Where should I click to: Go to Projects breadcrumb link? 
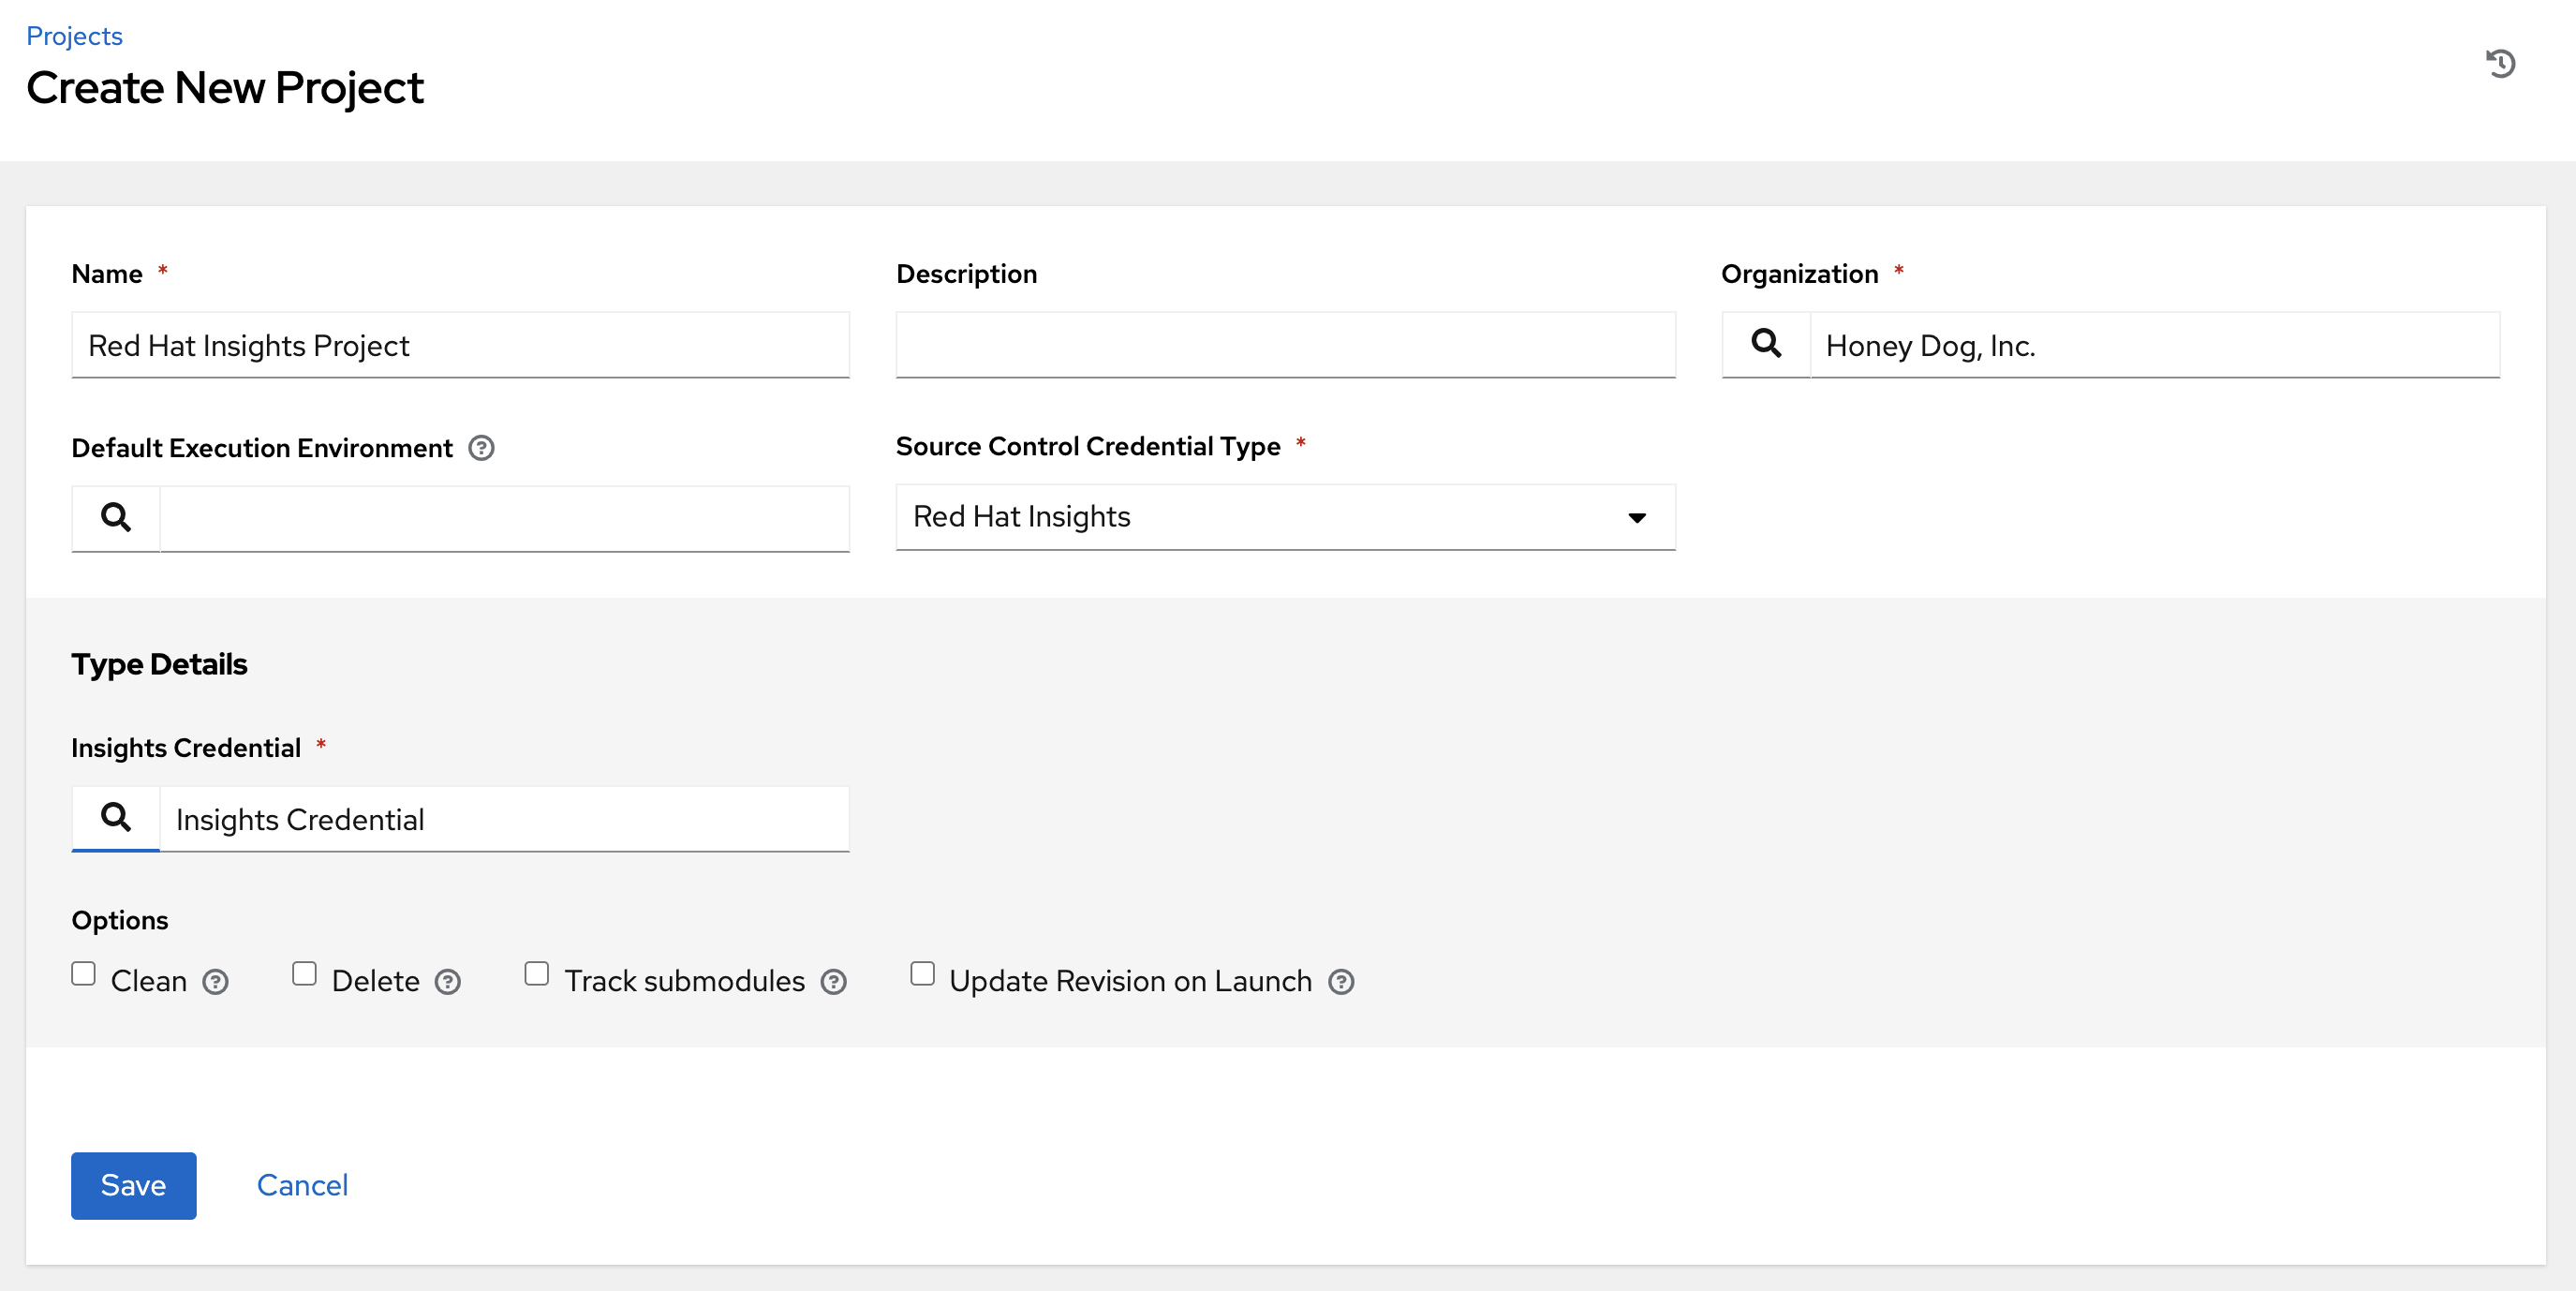[74, 36]
